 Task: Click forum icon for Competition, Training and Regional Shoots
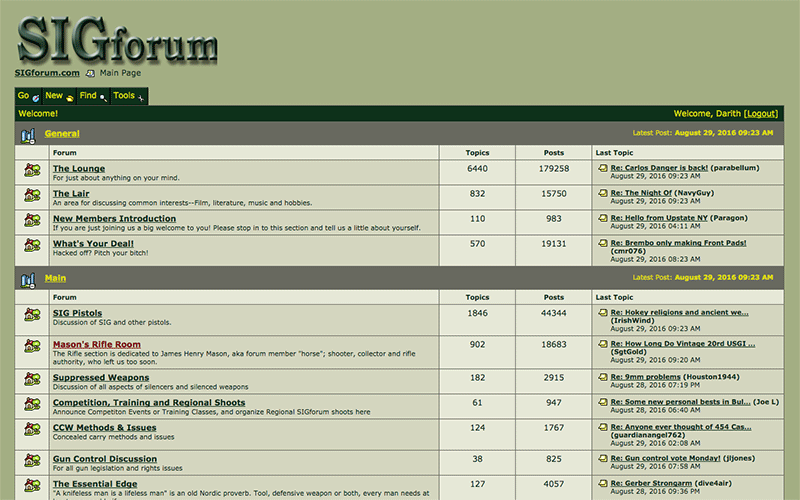32,405
